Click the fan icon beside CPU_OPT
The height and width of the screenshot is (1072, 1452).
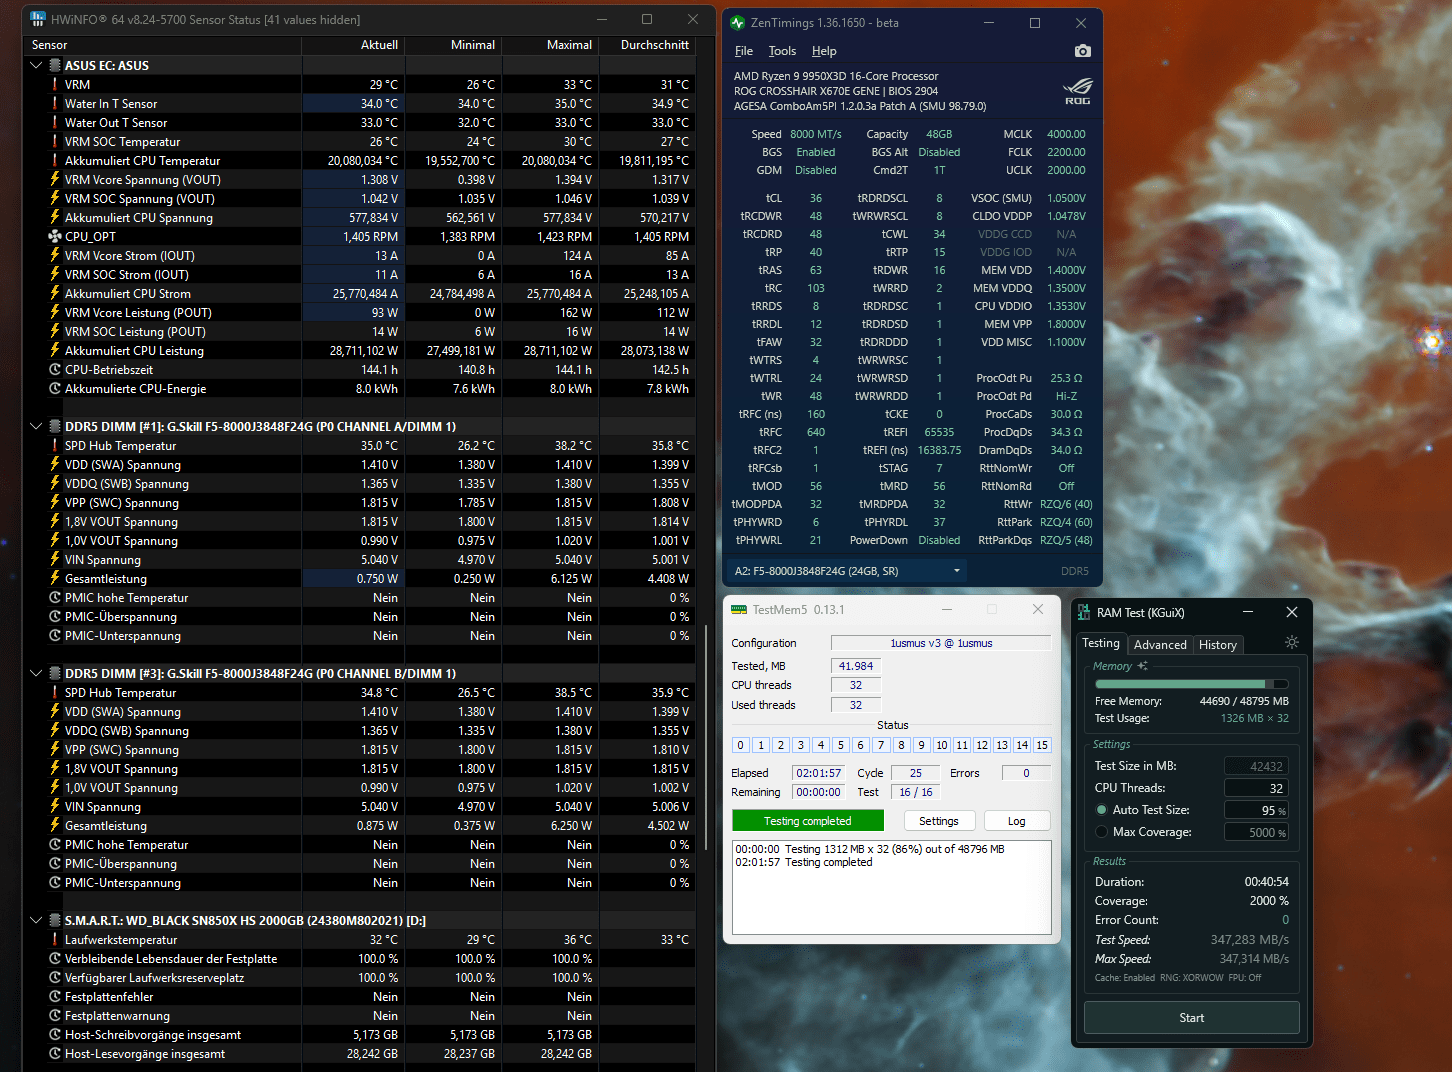(x=55, y=237)
